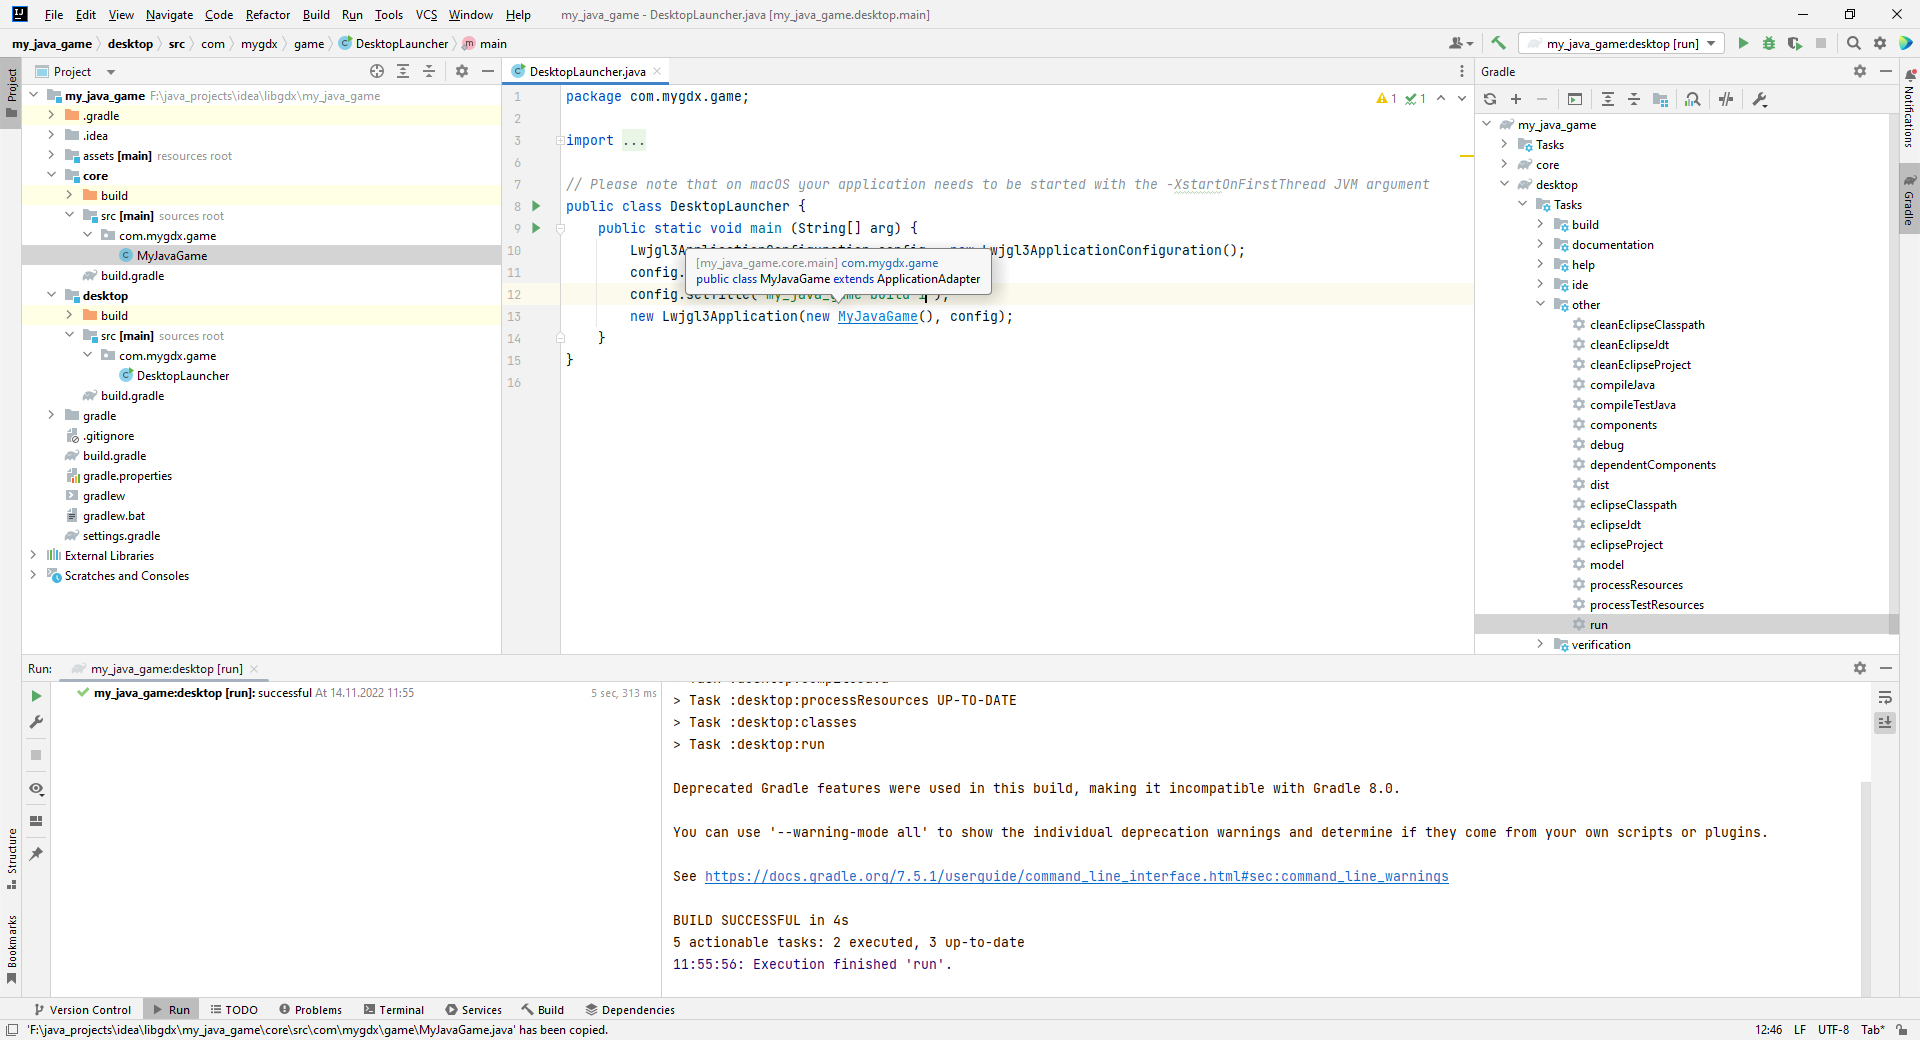Open the run configuration dropdown

[1621, 43]
